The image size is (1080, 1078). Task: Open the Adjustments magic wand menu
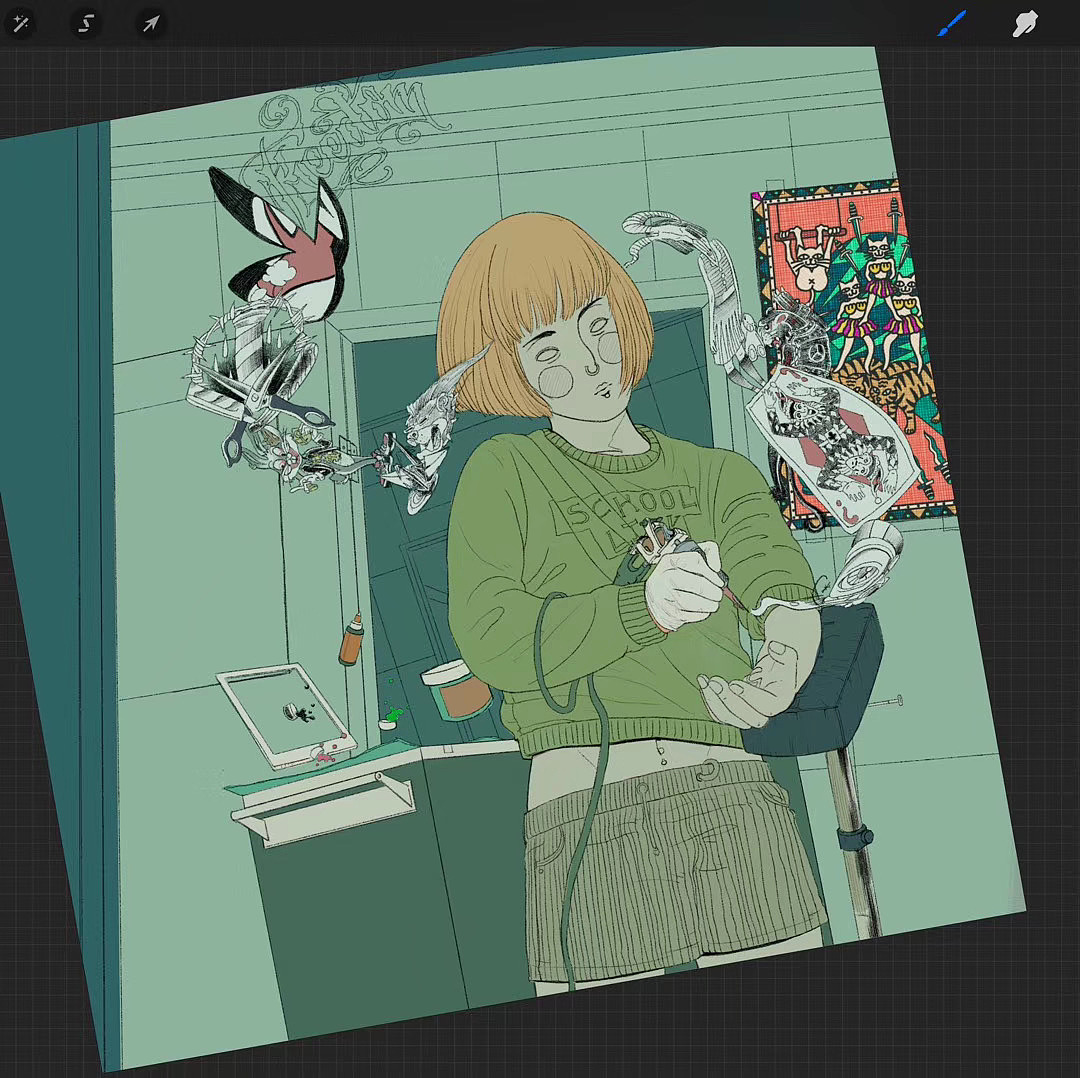(21, 23)
